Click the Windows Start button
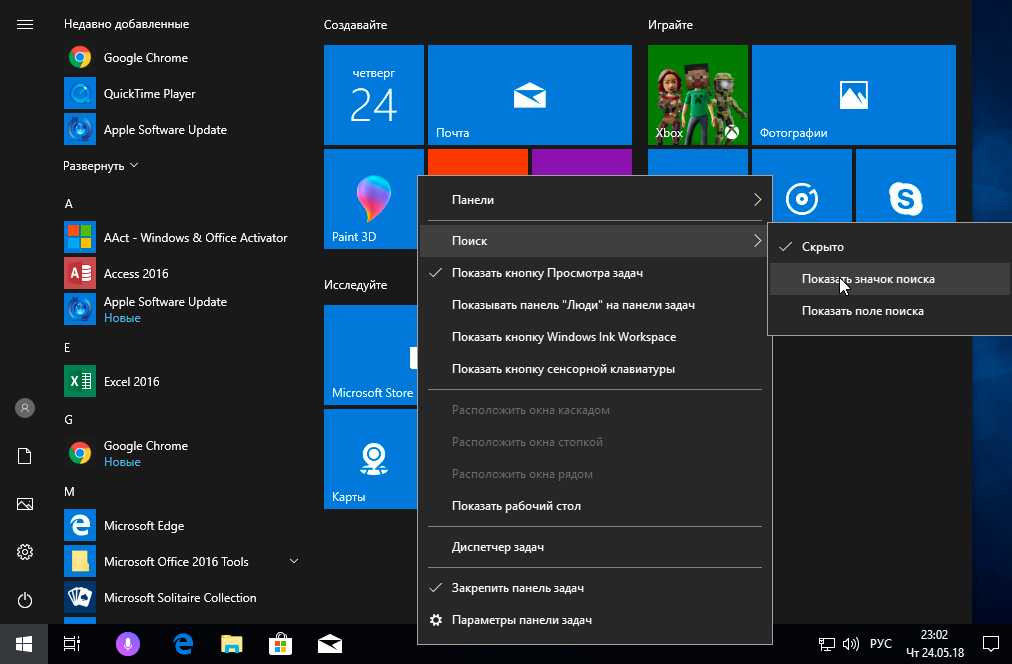The image size is (1012, 664). [24, 644]
